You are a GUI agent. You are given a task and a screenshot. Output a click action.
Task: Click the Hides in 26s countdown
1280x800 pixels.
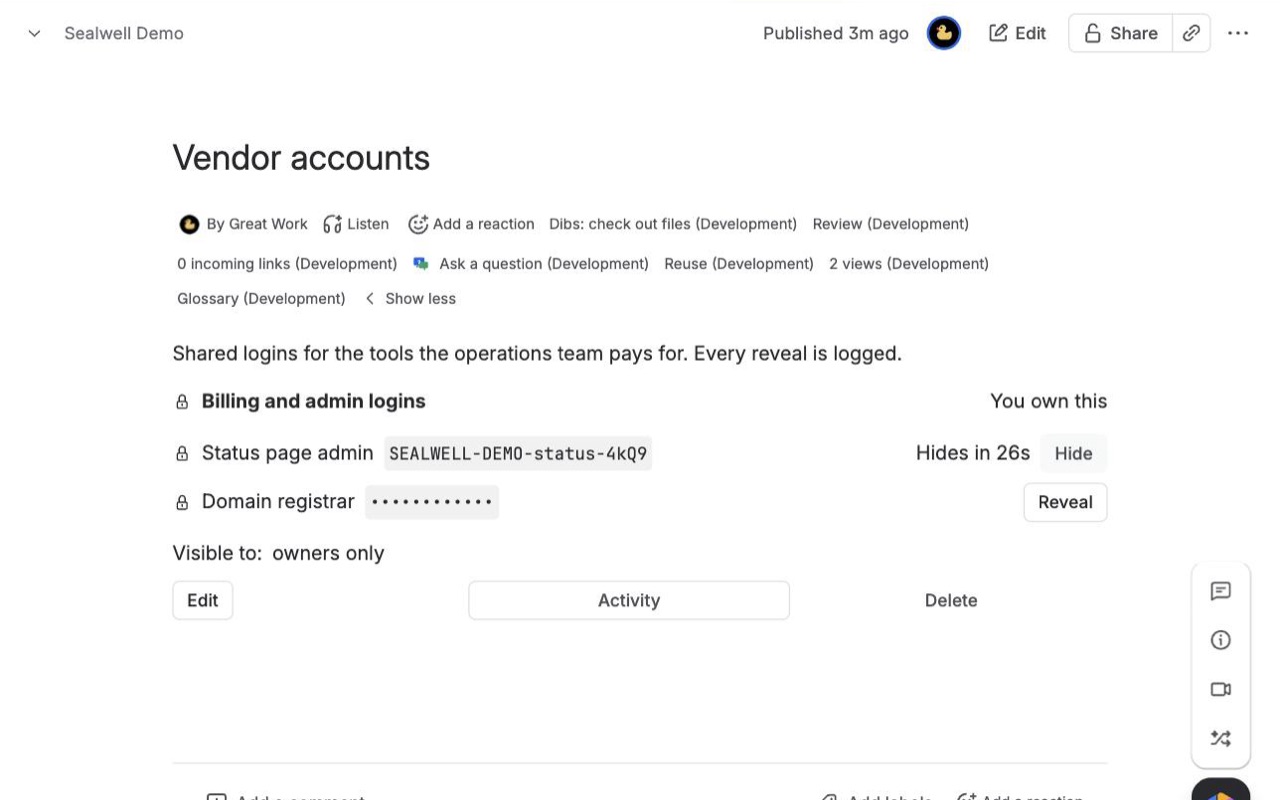pyautogui.click(x=973, y=453)
